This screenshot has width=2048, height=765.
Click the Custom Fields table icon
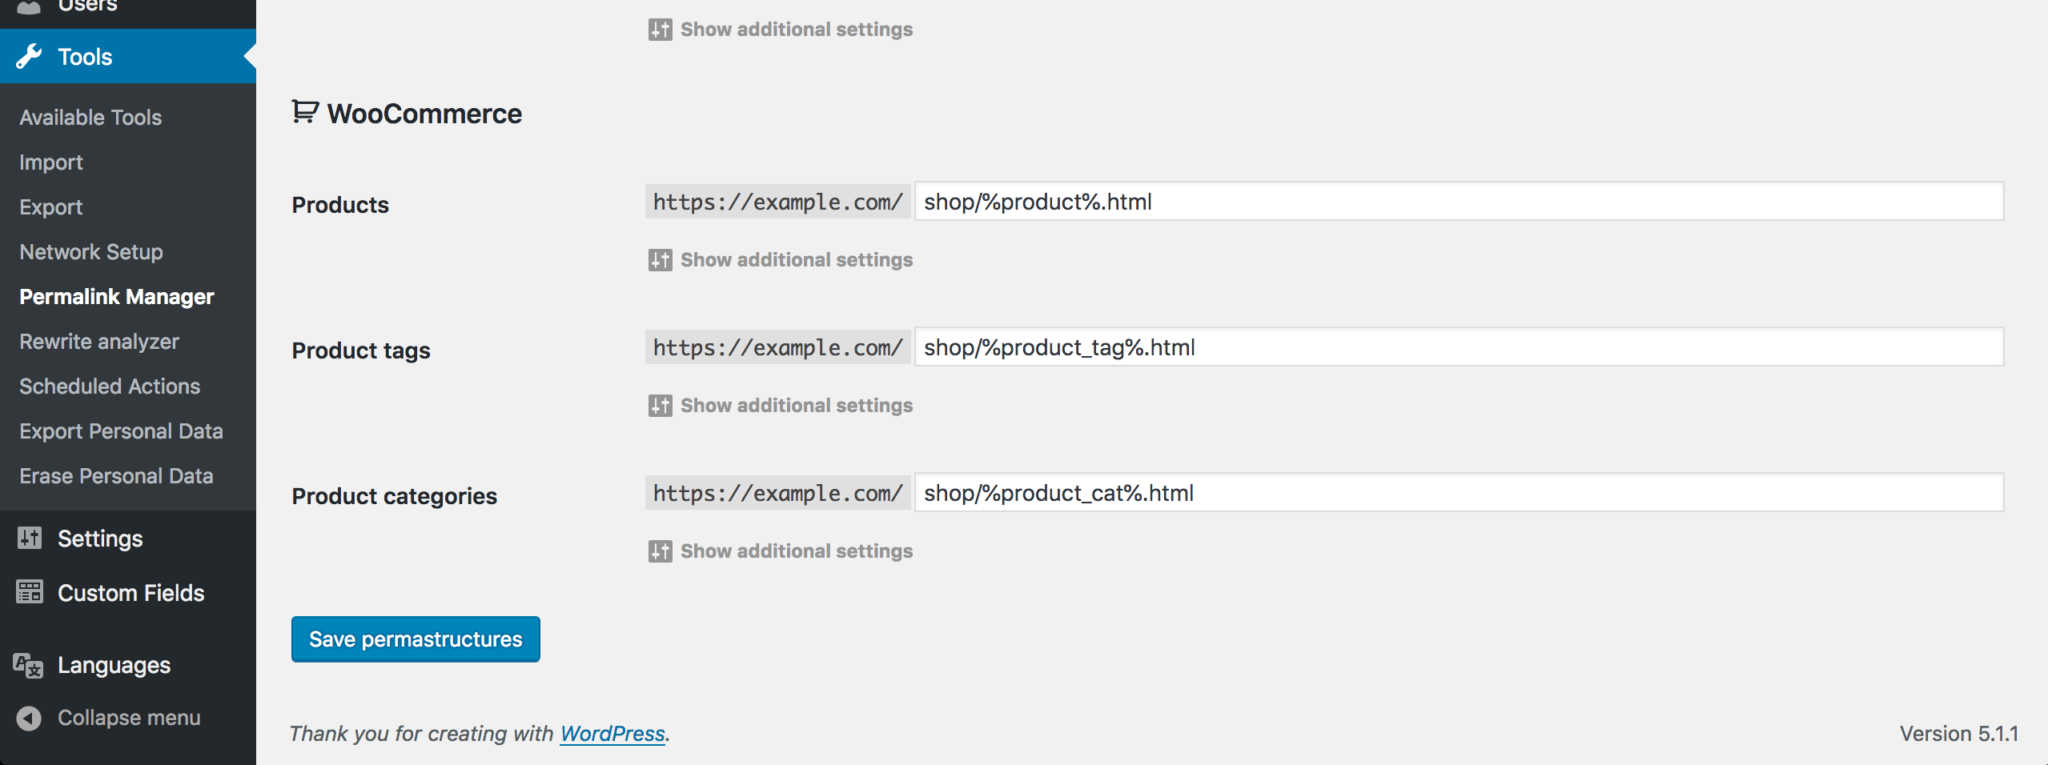point(29,592)
